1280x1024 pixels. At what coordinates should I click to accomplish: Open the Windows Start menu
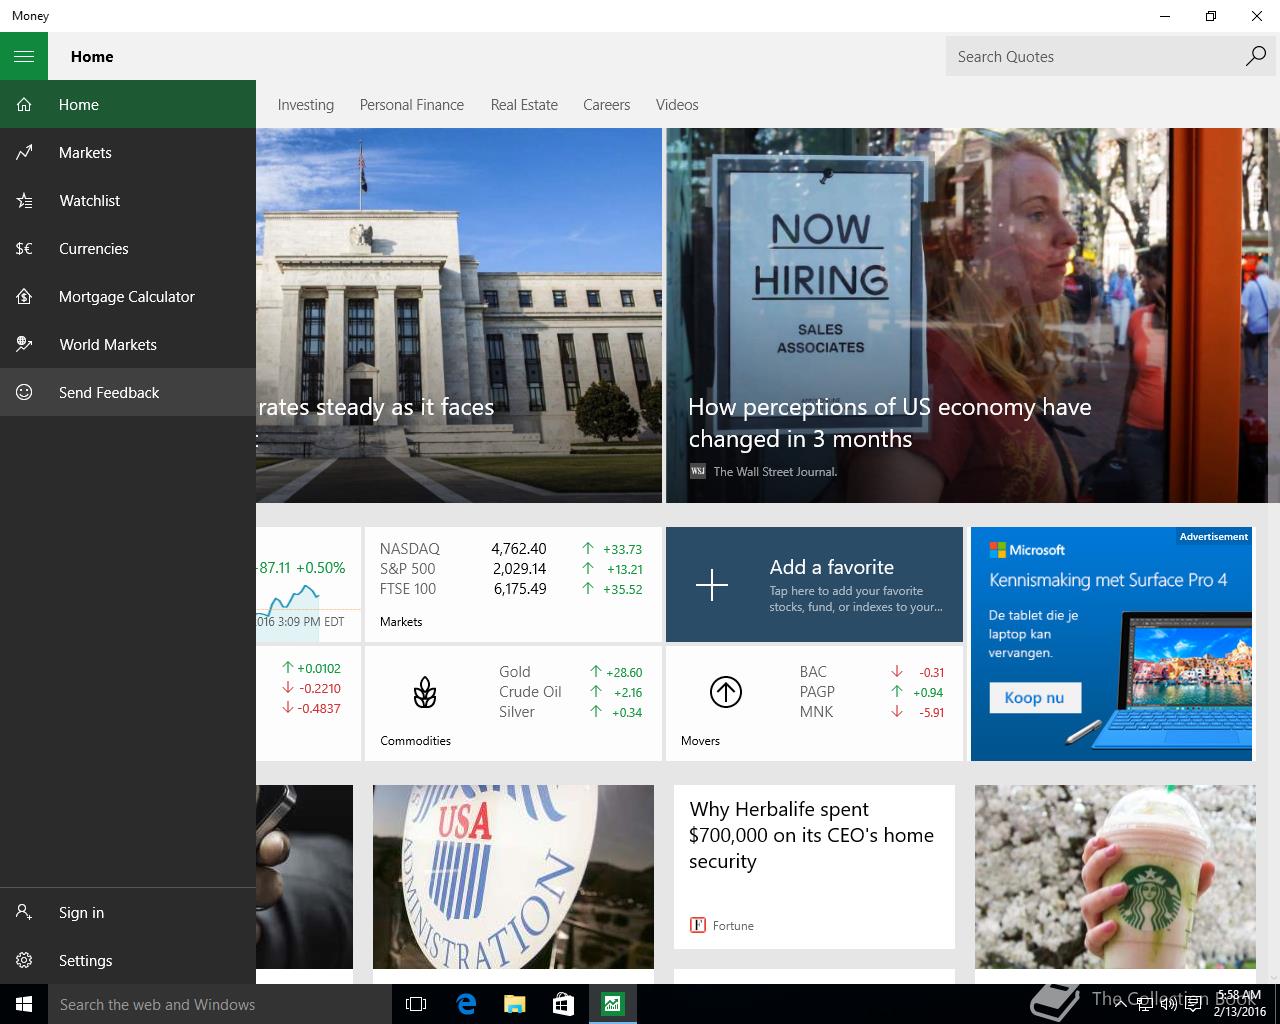[x=24, y=1004]
